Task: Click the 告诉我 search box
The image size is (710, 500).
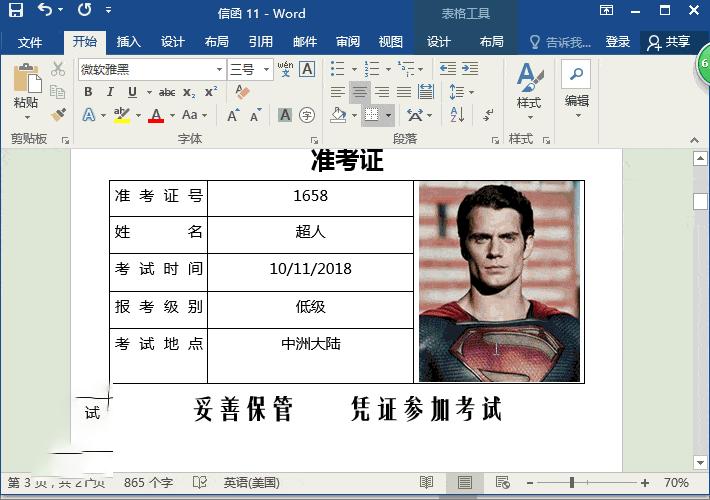Action: (561, 42)
